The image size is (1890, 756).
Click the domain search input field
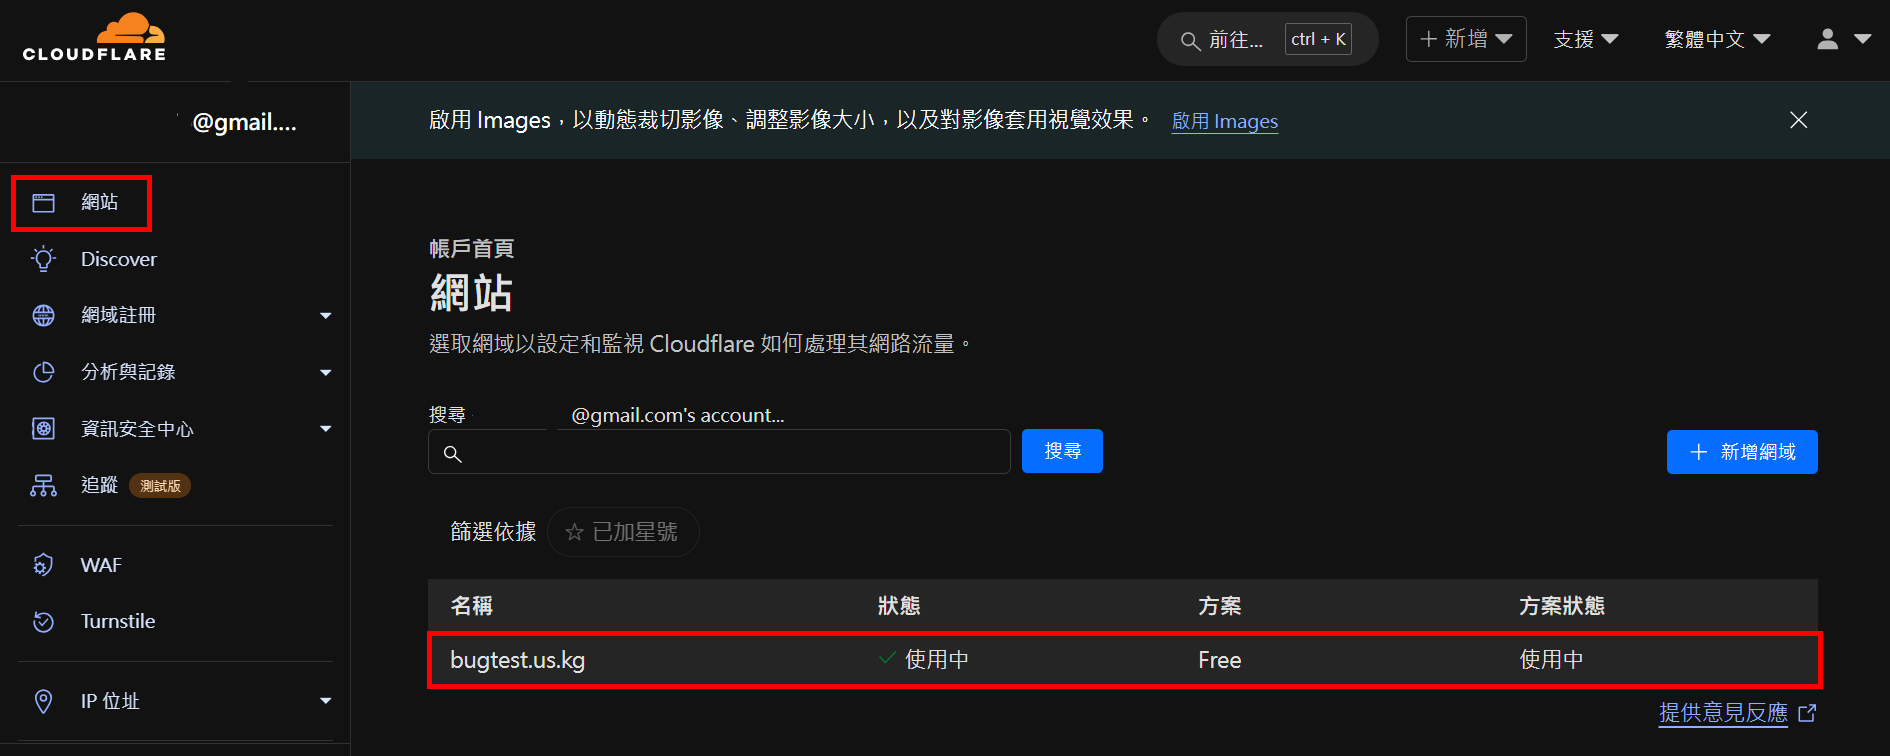719,452
